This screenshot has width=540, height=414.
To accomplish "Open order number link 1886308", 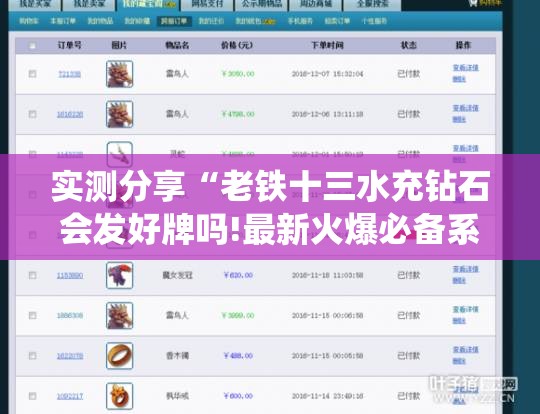I will pyautogui.click(x=70, y=316).
